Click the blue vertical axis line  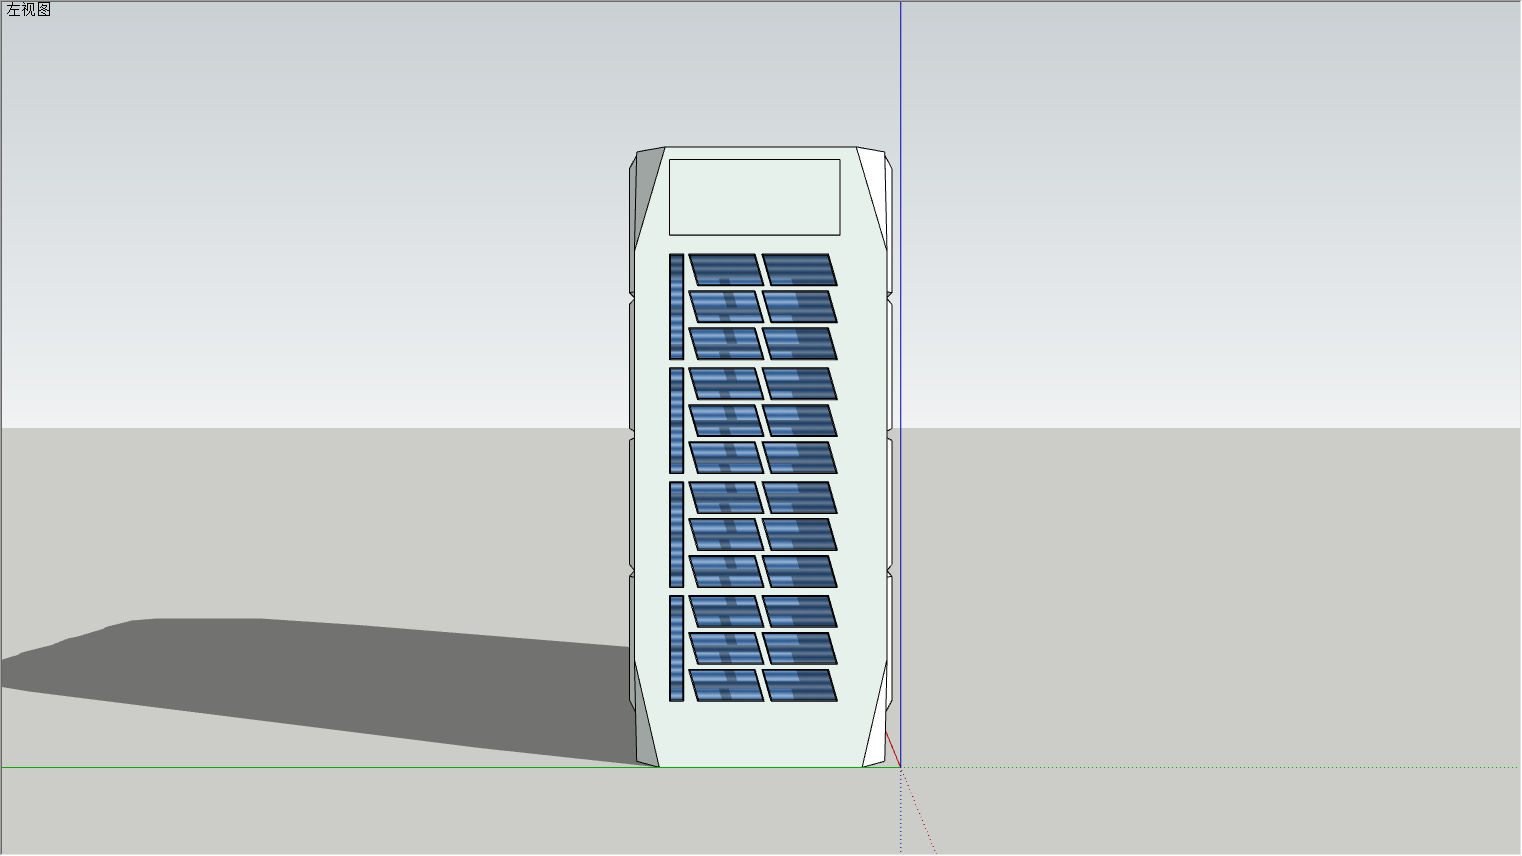(x=900, y=384)
